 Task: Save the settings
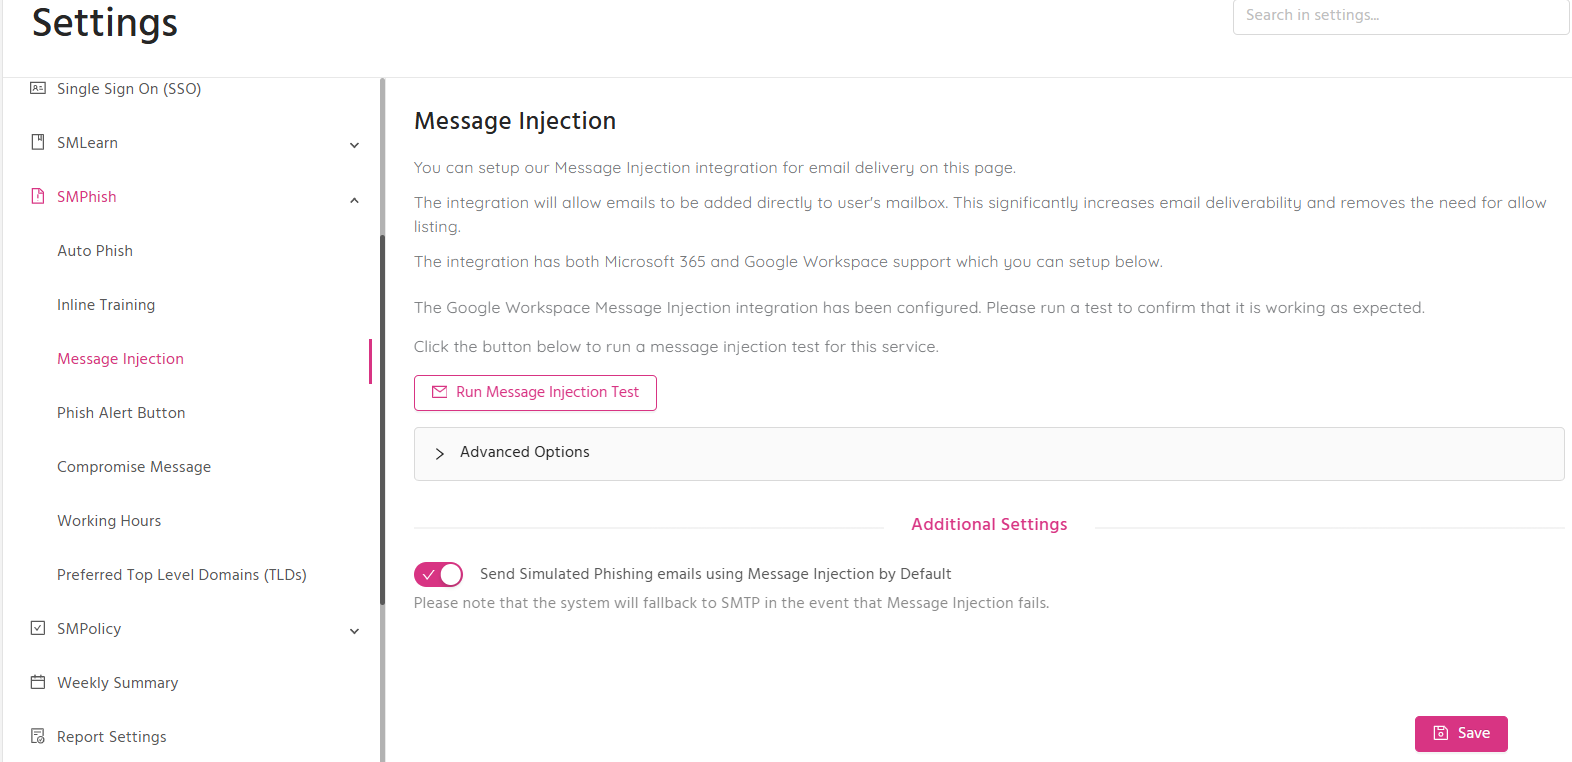(x=1461, y=734)
